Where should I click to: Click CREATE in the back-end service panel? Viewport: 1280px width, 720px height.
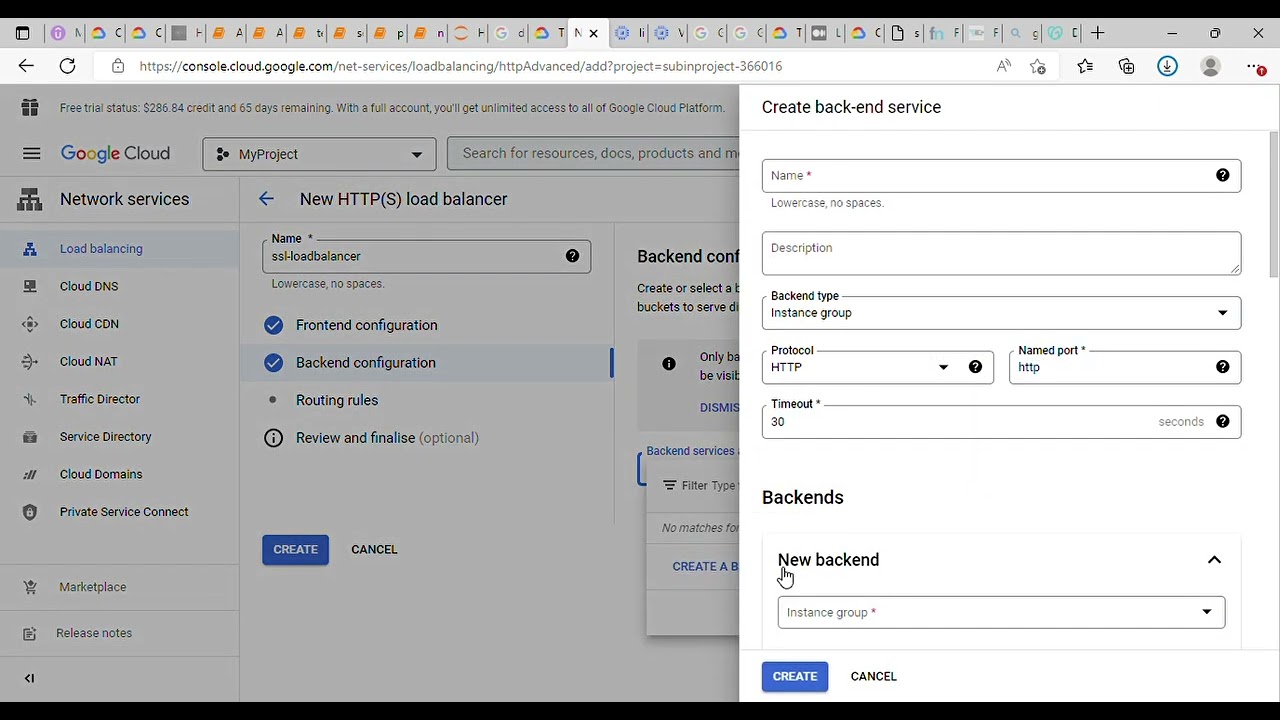pos(795,676)
